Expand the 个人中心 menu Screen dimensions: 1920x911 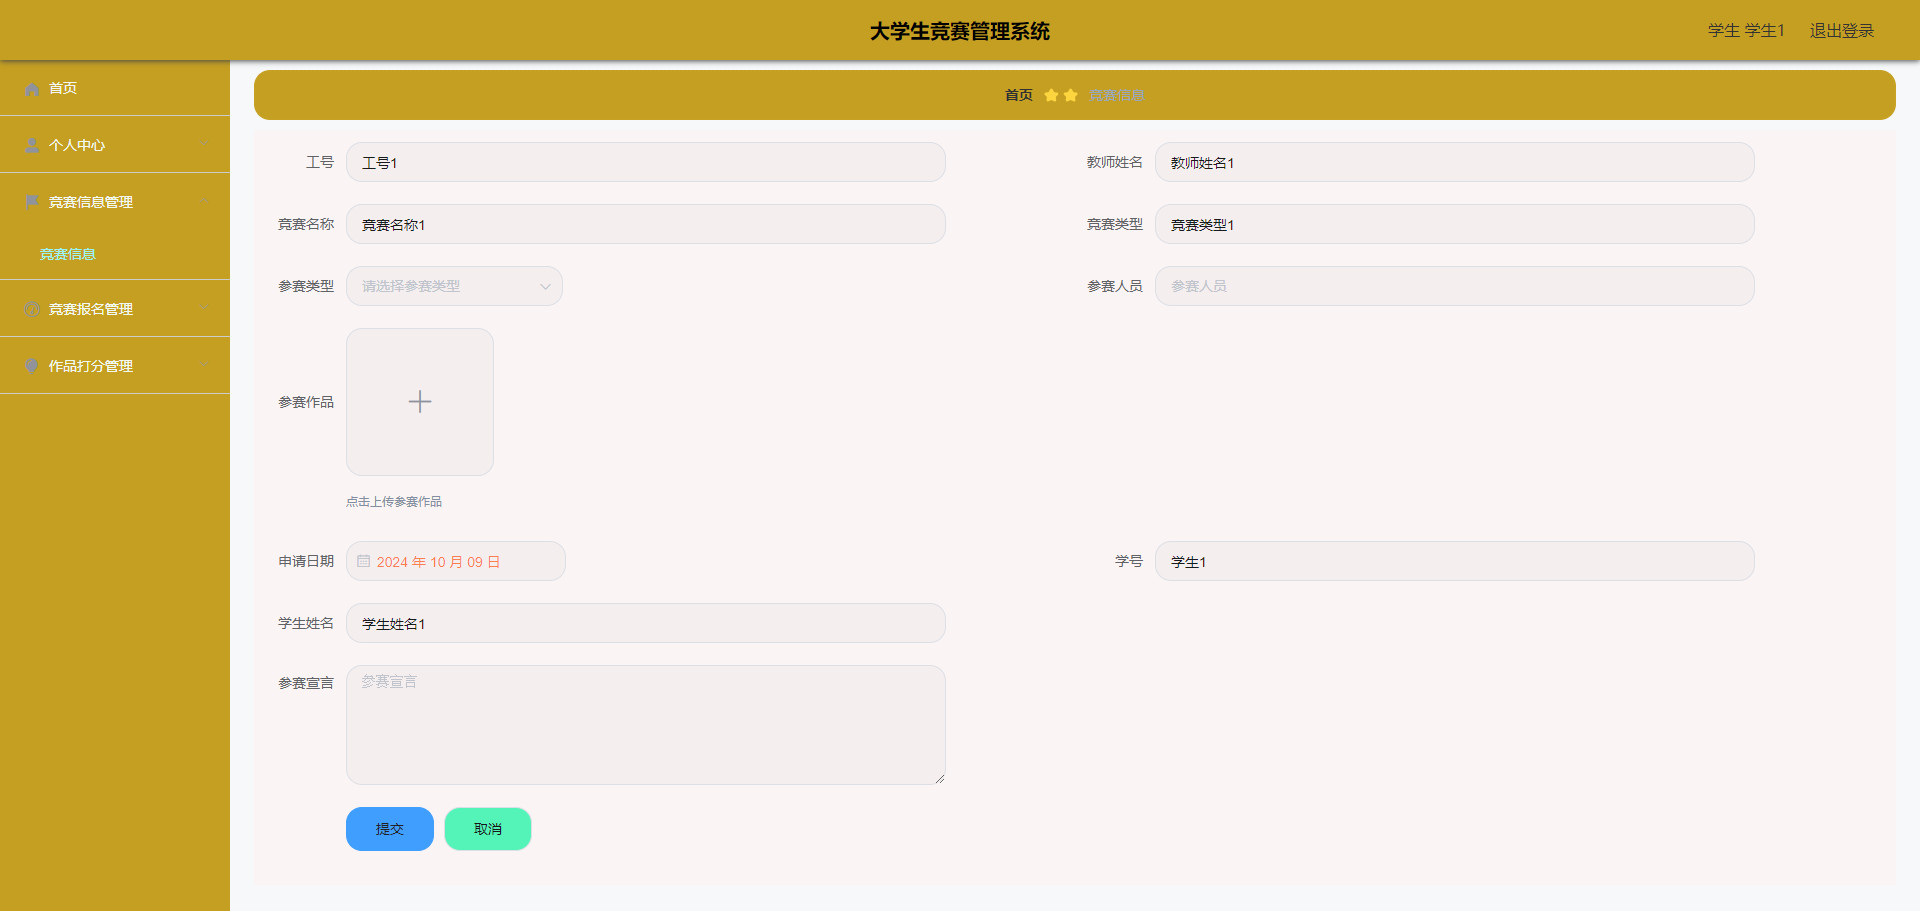(x=115, y=145)
